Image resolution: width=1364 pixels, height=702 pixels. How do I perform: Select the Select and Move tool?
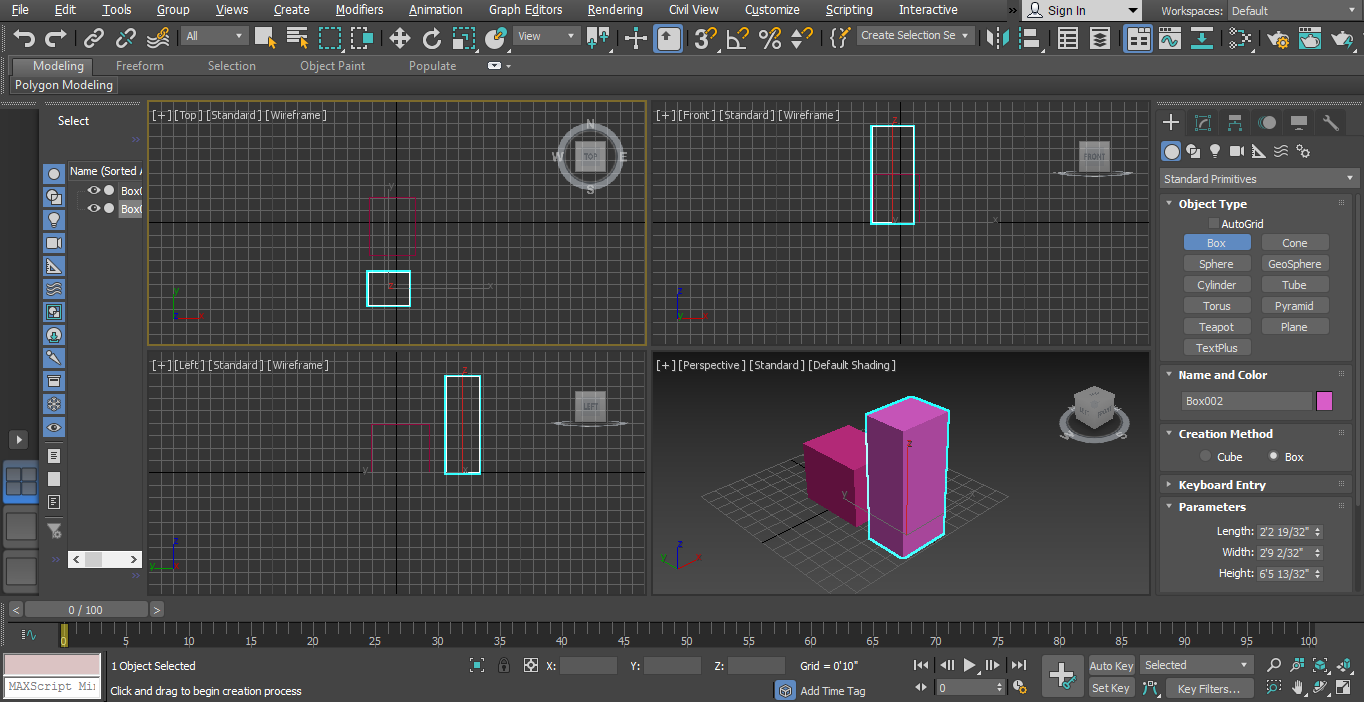(x=399, y=38)
